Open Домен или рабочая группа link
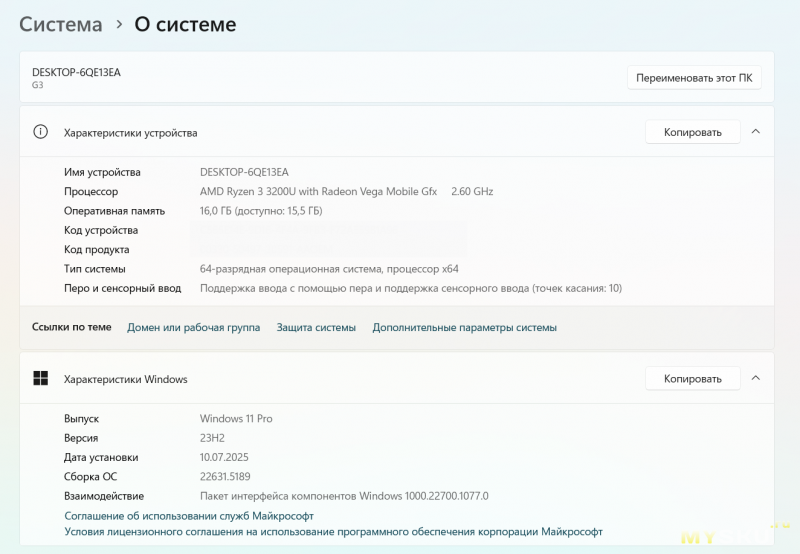The width and height of the screenshot is (800, 554). [193, 328]
